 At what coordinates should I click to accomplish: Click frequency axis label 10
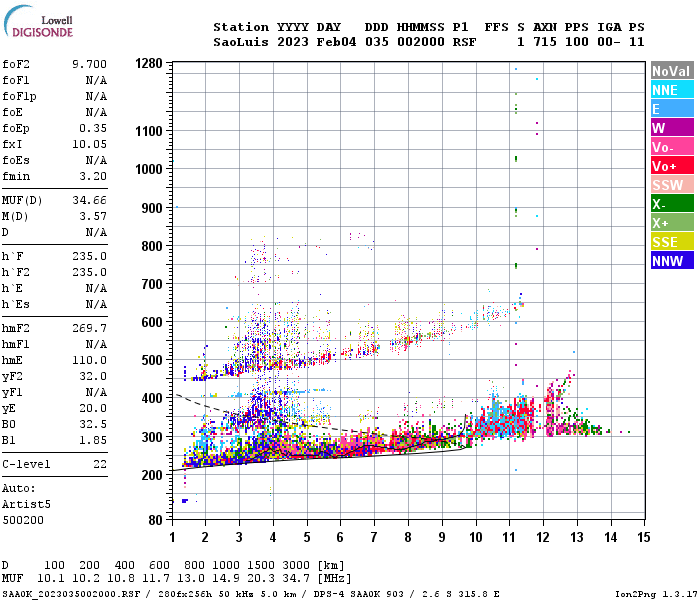[476, 537]
